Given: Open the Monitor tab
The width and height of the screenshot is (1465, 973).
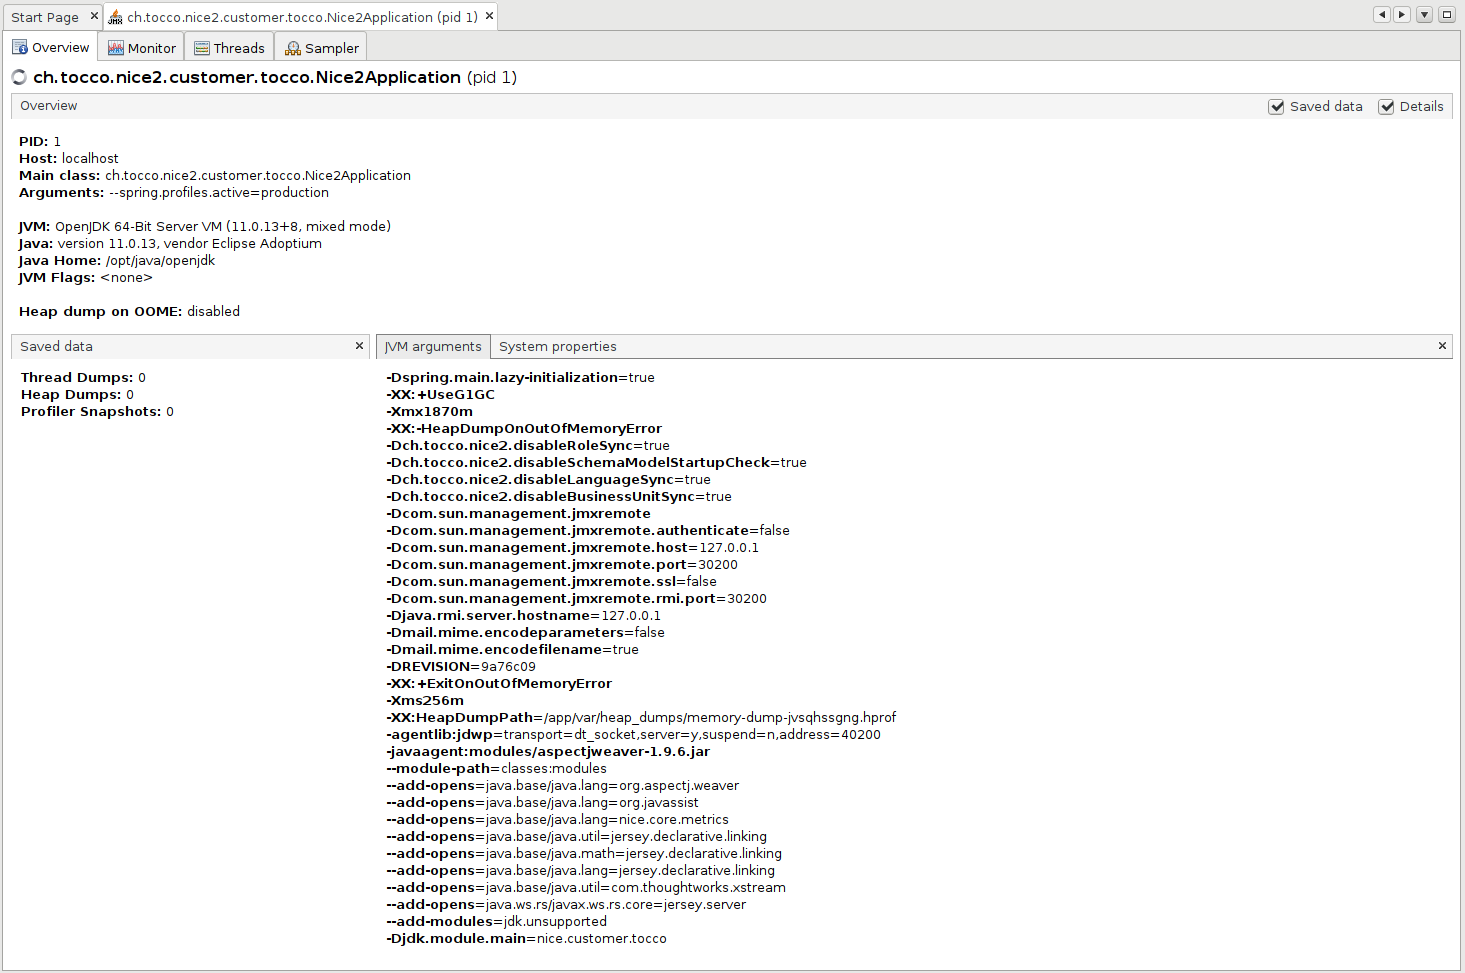Looking at the screenshot, I should pyautogui.click(x=141, y=48).
